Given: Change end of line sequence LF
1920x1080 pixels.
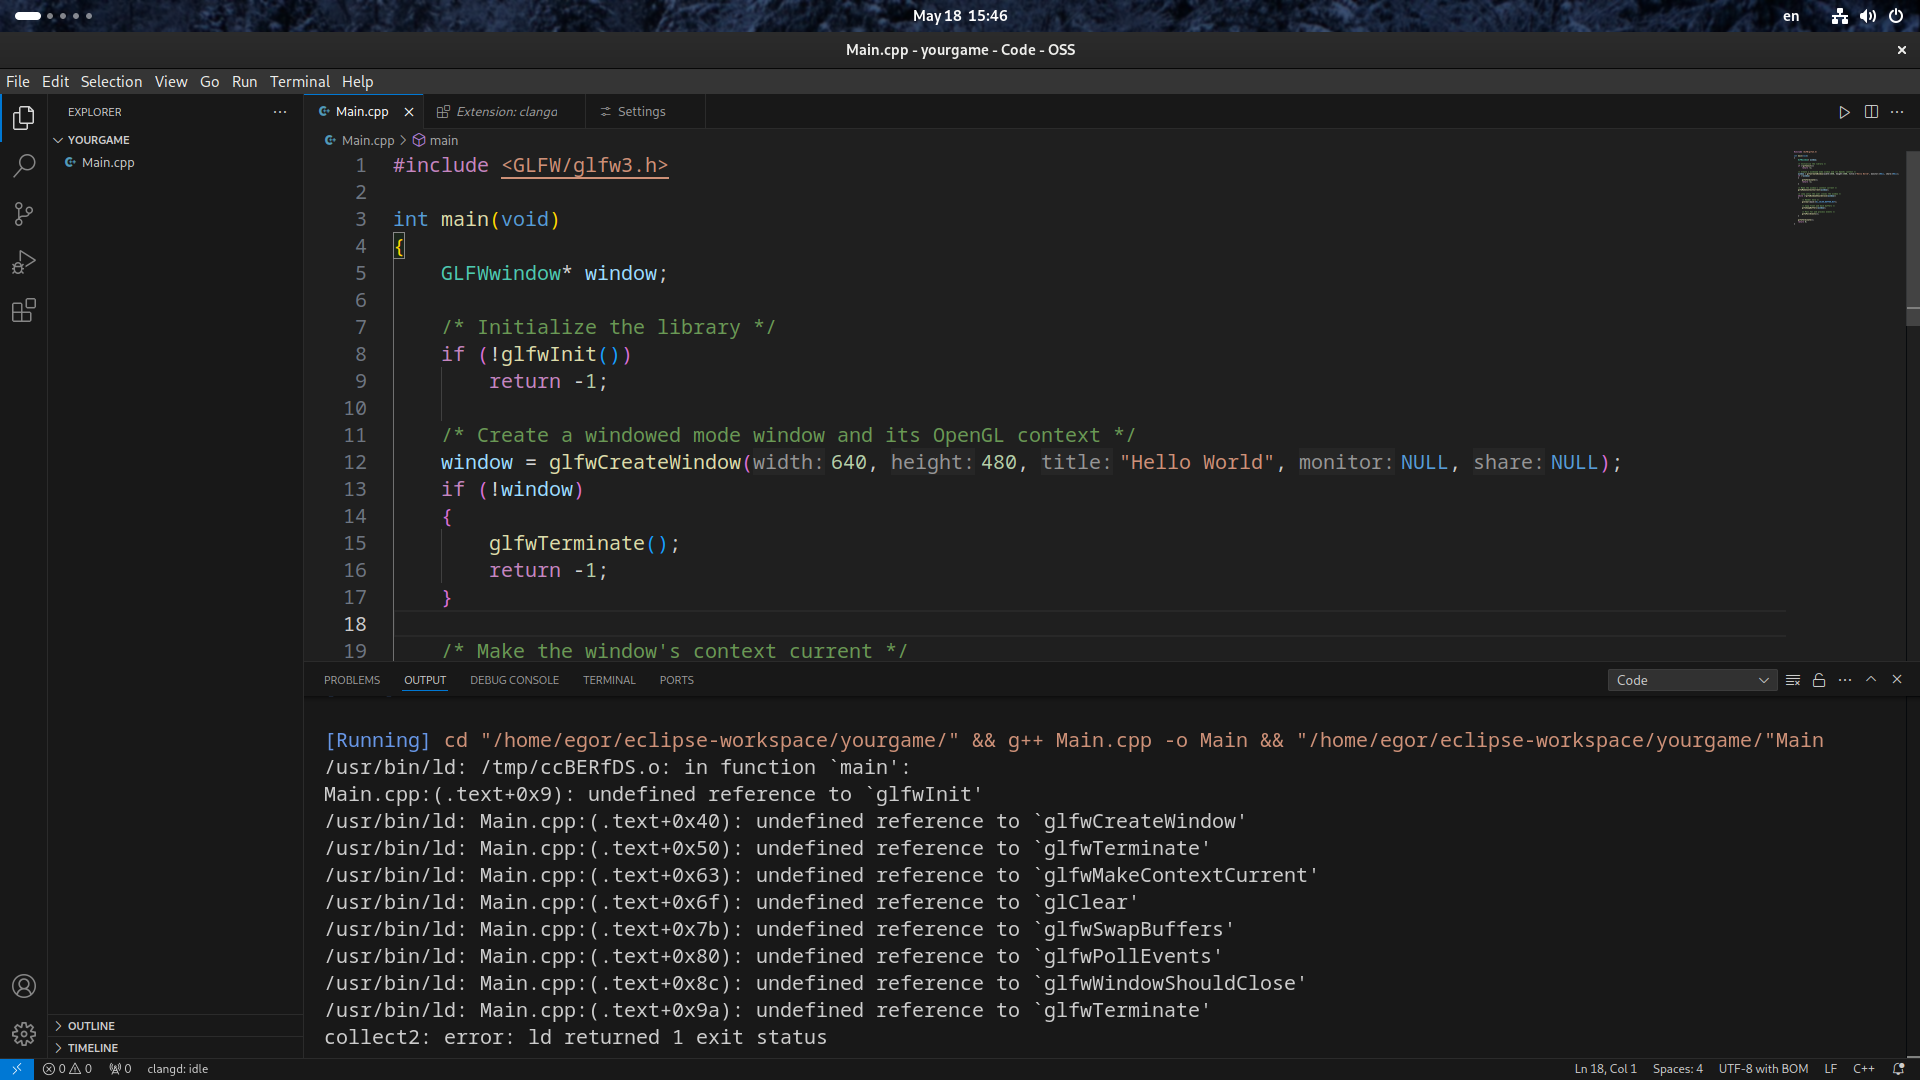Looking at the screenshot, I should (x=1830, y=1069).
